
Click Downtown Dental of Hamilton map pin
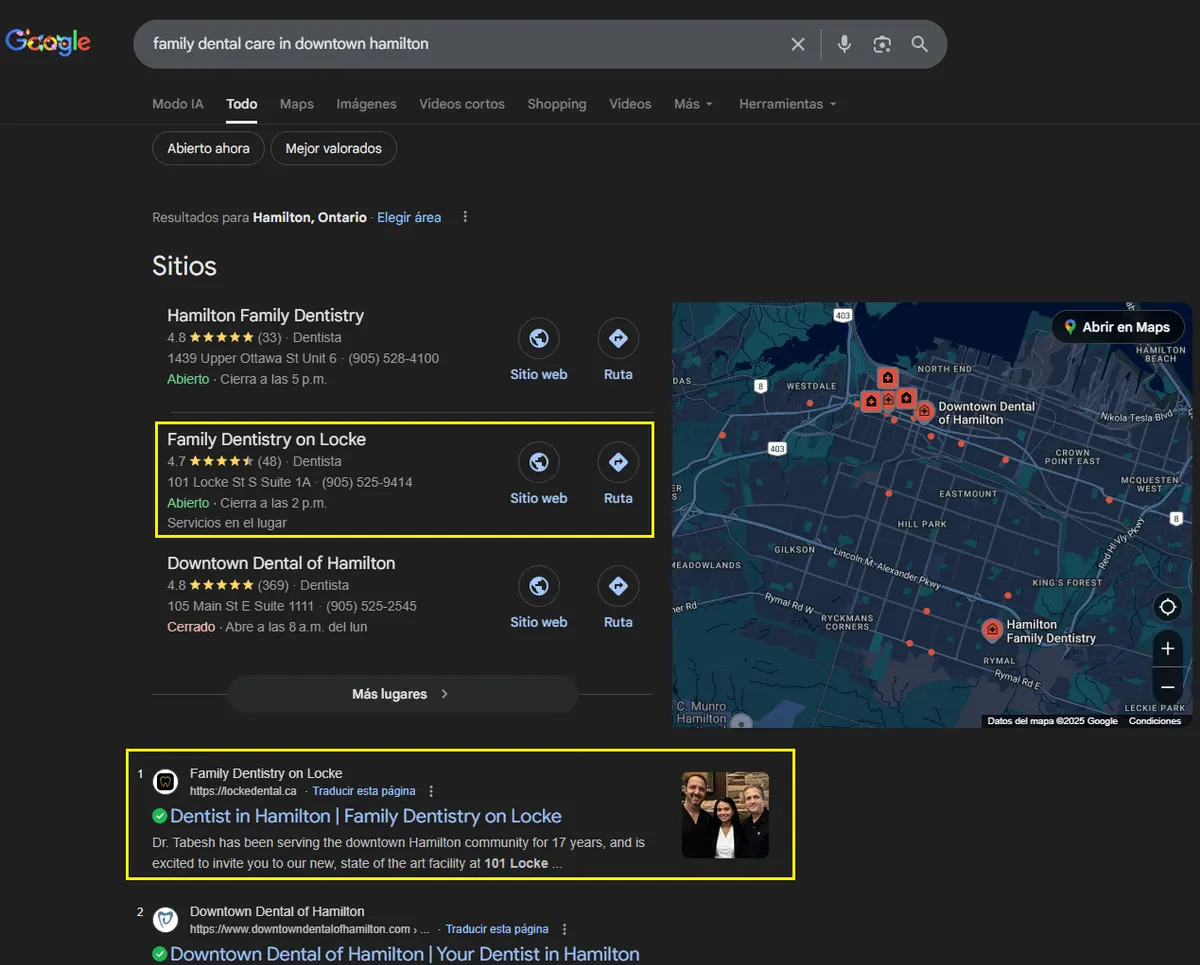click(x=924, y=411)
